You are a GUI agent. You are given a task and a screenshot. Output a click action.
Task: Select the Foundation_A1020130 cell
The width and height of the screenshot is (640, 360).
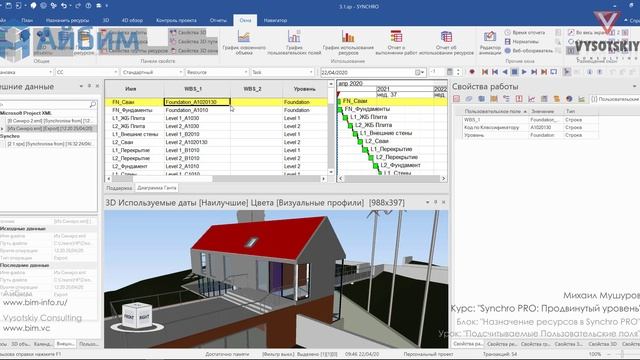[197, 102]
